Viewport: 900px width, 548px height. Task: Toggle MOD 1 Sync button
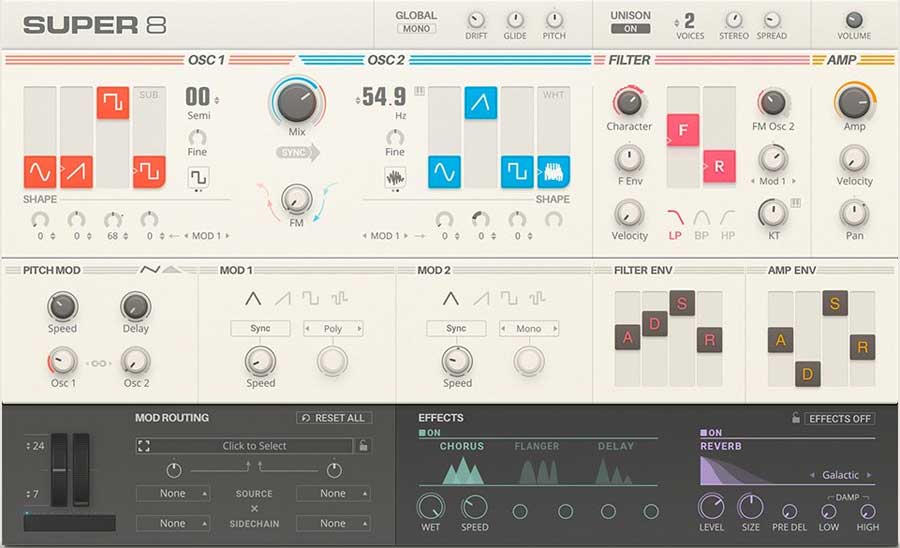[x=260, y=328]
